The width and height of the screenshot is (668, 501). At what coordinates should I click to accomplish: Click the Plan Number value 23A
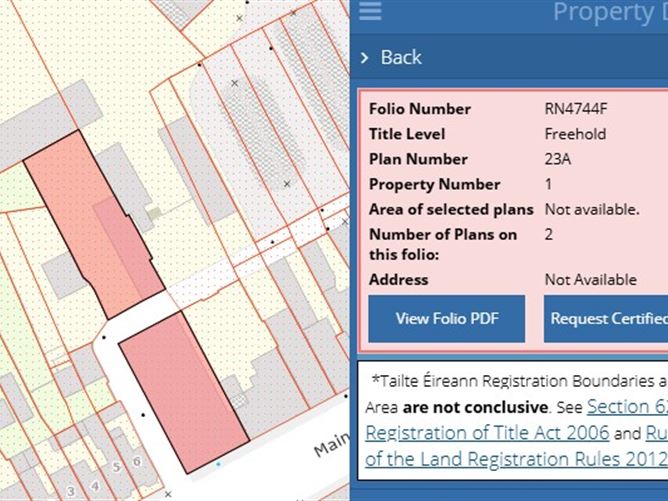[x=557, y=159]
